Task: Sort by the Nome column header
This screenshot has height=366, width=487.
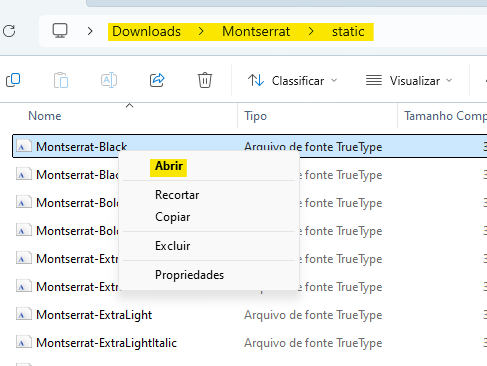Action: click(x=45, y=116)
